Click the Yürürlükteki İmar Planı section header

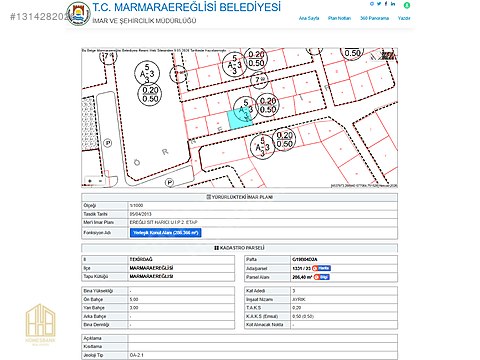[239, 197]
